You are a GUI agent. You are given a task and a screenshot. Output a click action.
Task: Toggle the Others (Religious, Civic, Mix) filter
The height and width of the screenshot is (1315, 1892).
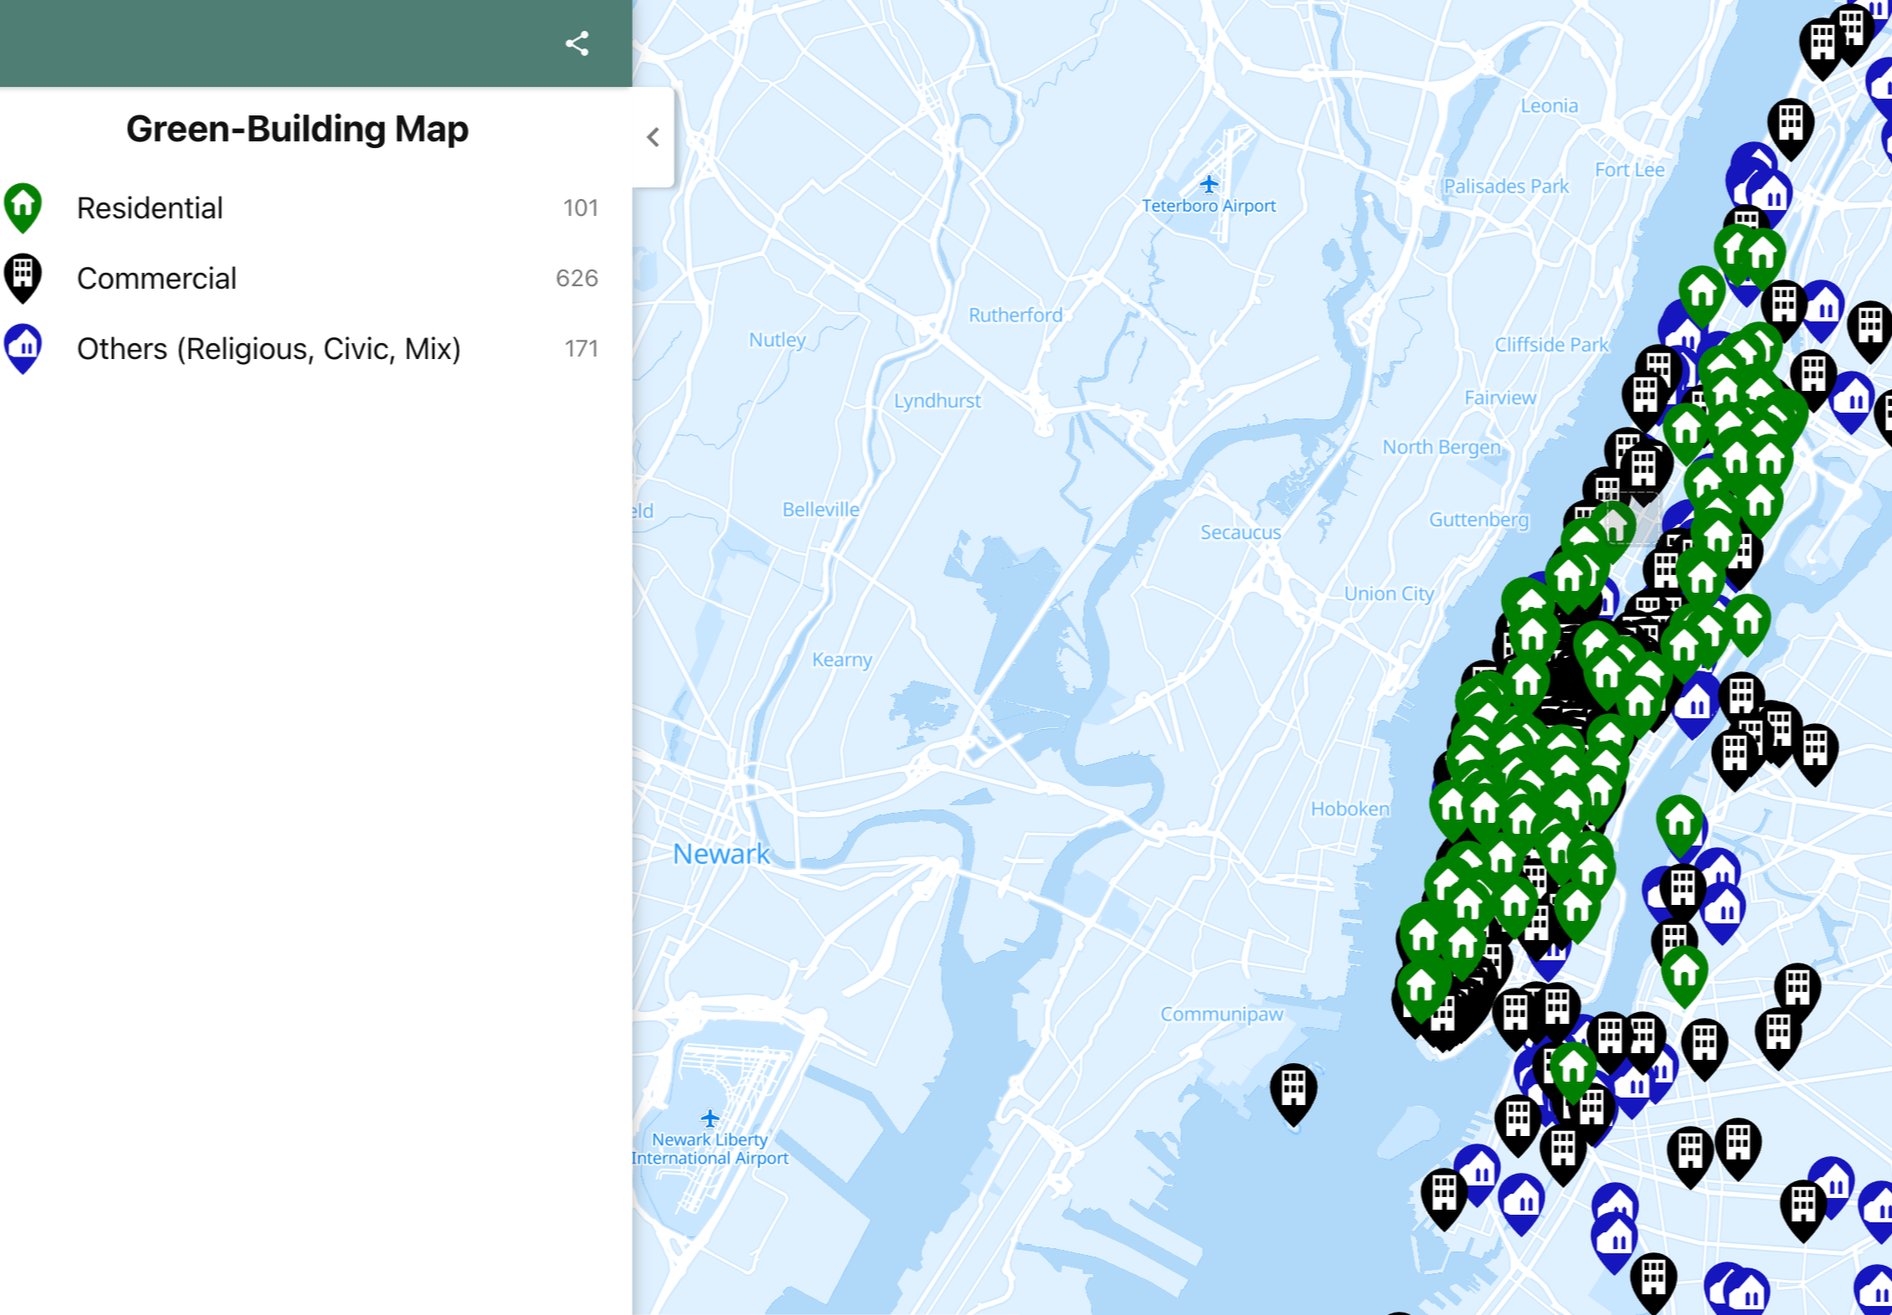268,348
